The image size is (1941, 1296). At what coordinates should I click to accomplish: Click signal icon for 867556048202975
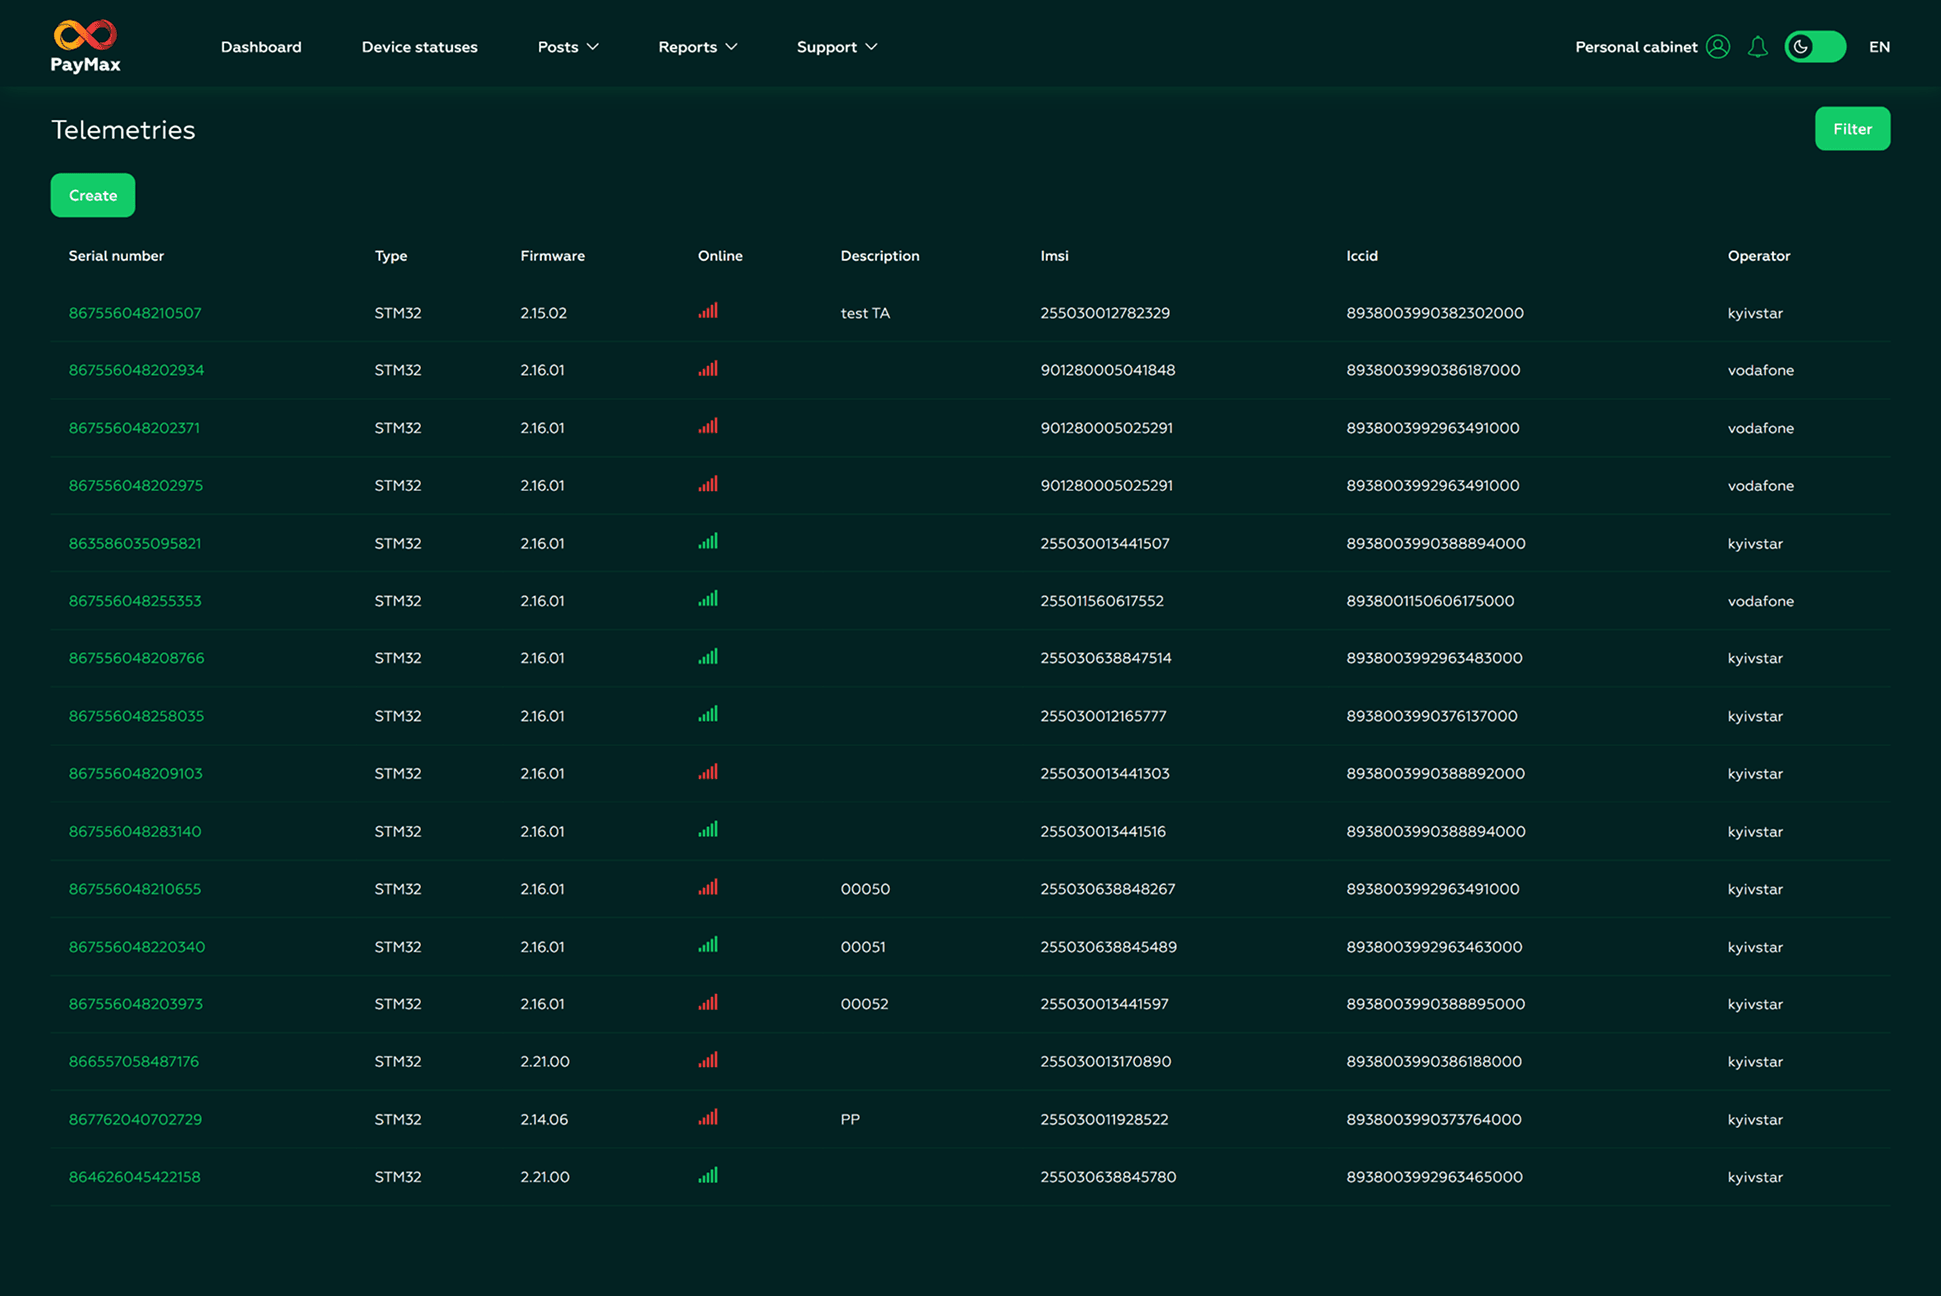pyautogui.click(x=708, y=484)
